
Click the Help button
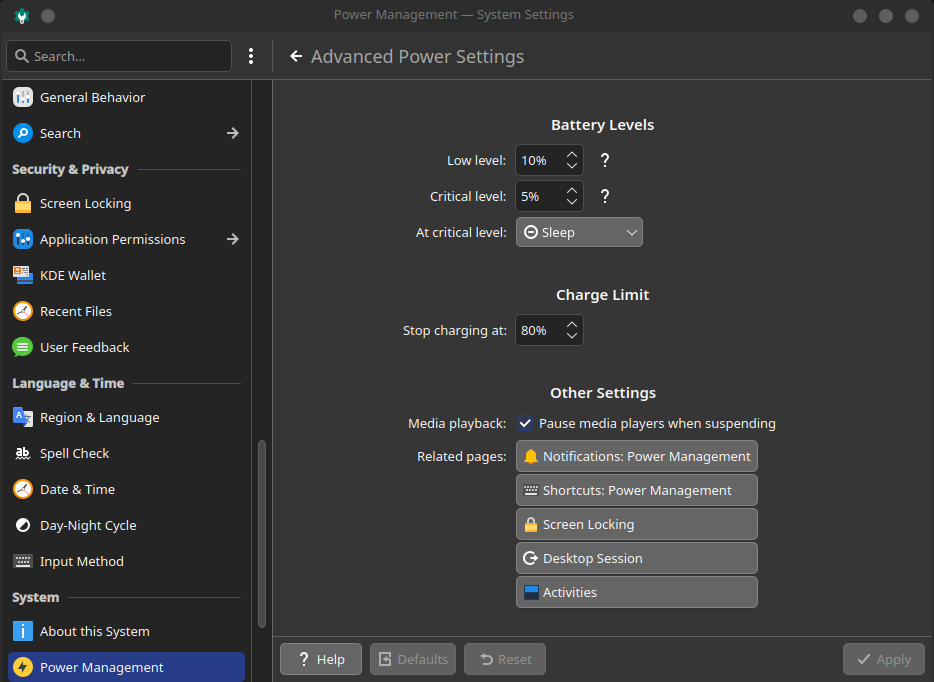tap(320, 659)
